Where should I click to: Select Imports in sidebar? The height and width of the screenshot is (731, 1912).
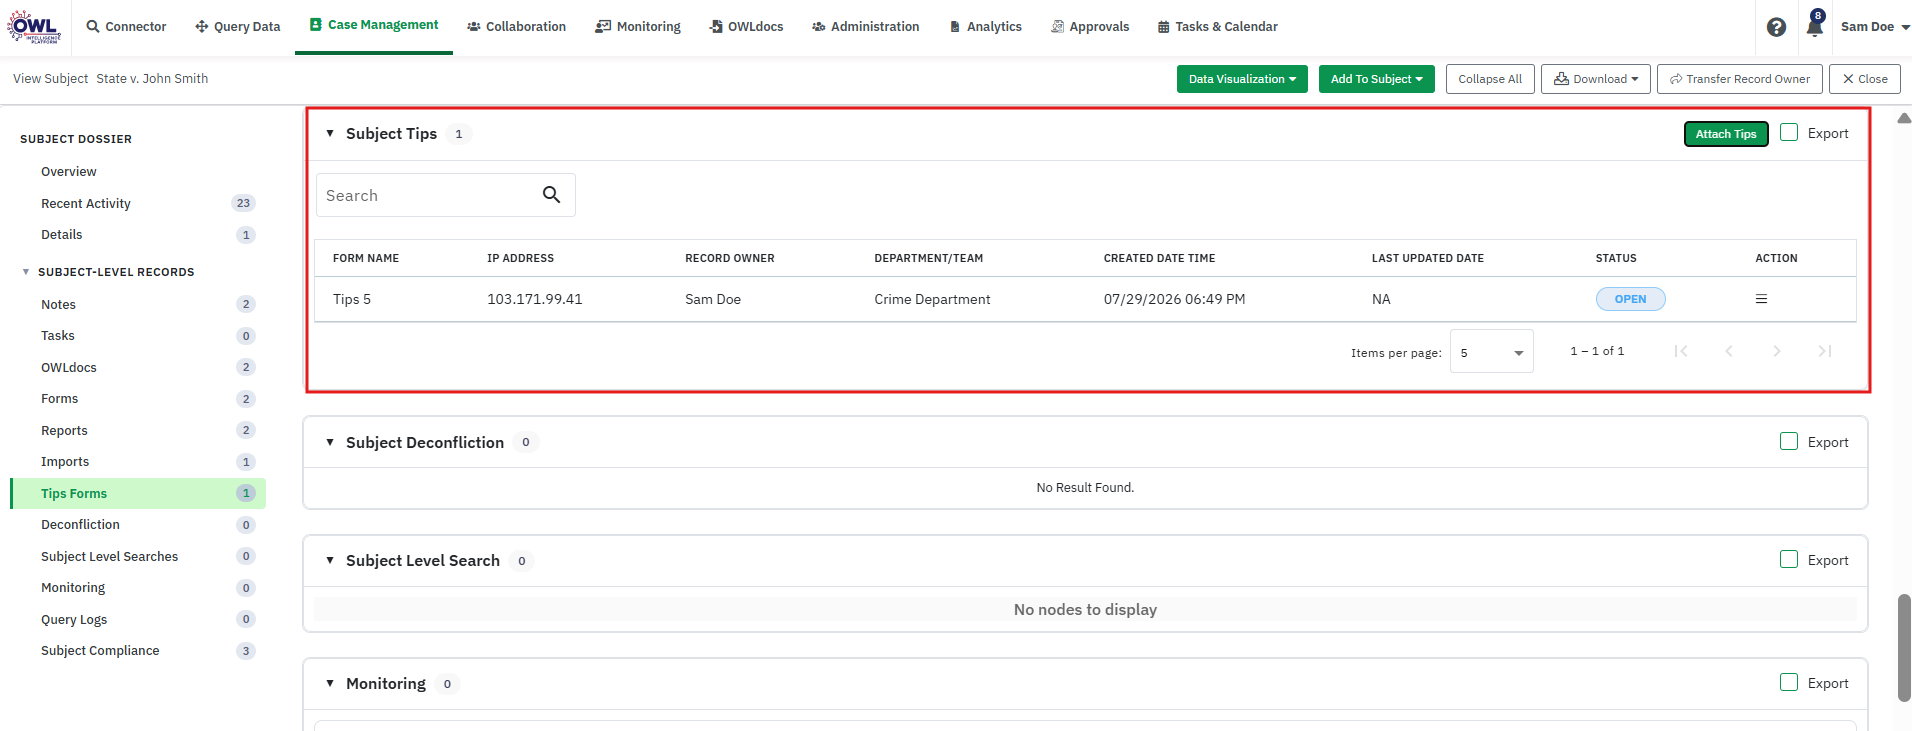[x=65, y=462]
